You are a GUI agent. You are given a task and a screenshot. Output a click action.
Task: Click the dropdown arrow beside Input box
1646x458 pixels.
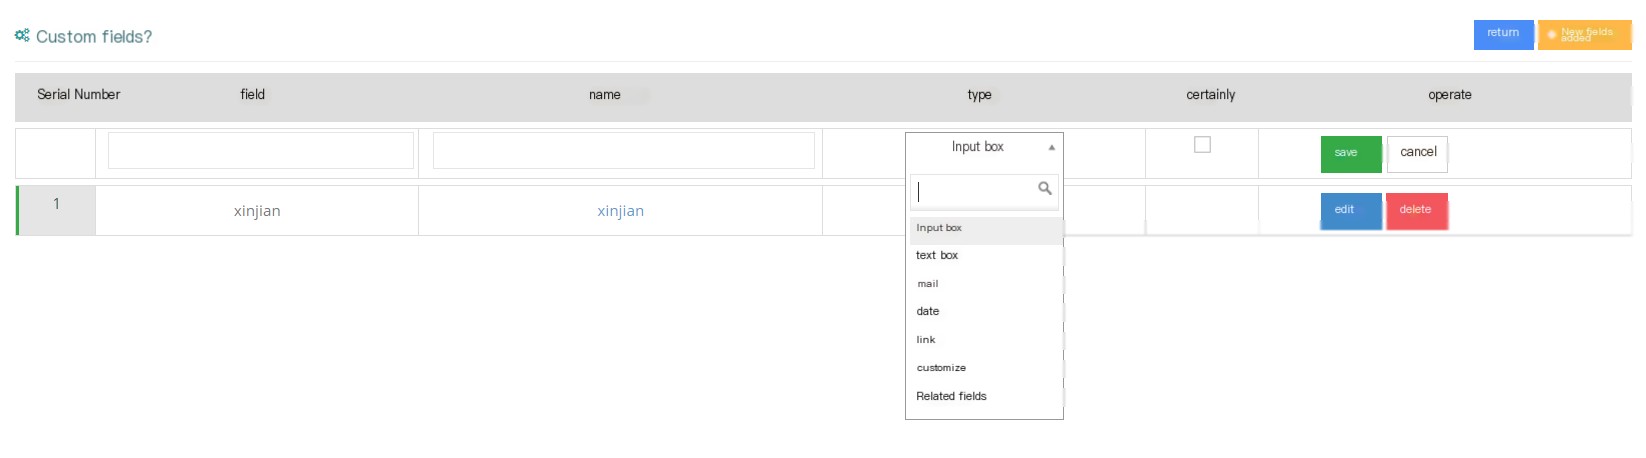(1051, 147)
